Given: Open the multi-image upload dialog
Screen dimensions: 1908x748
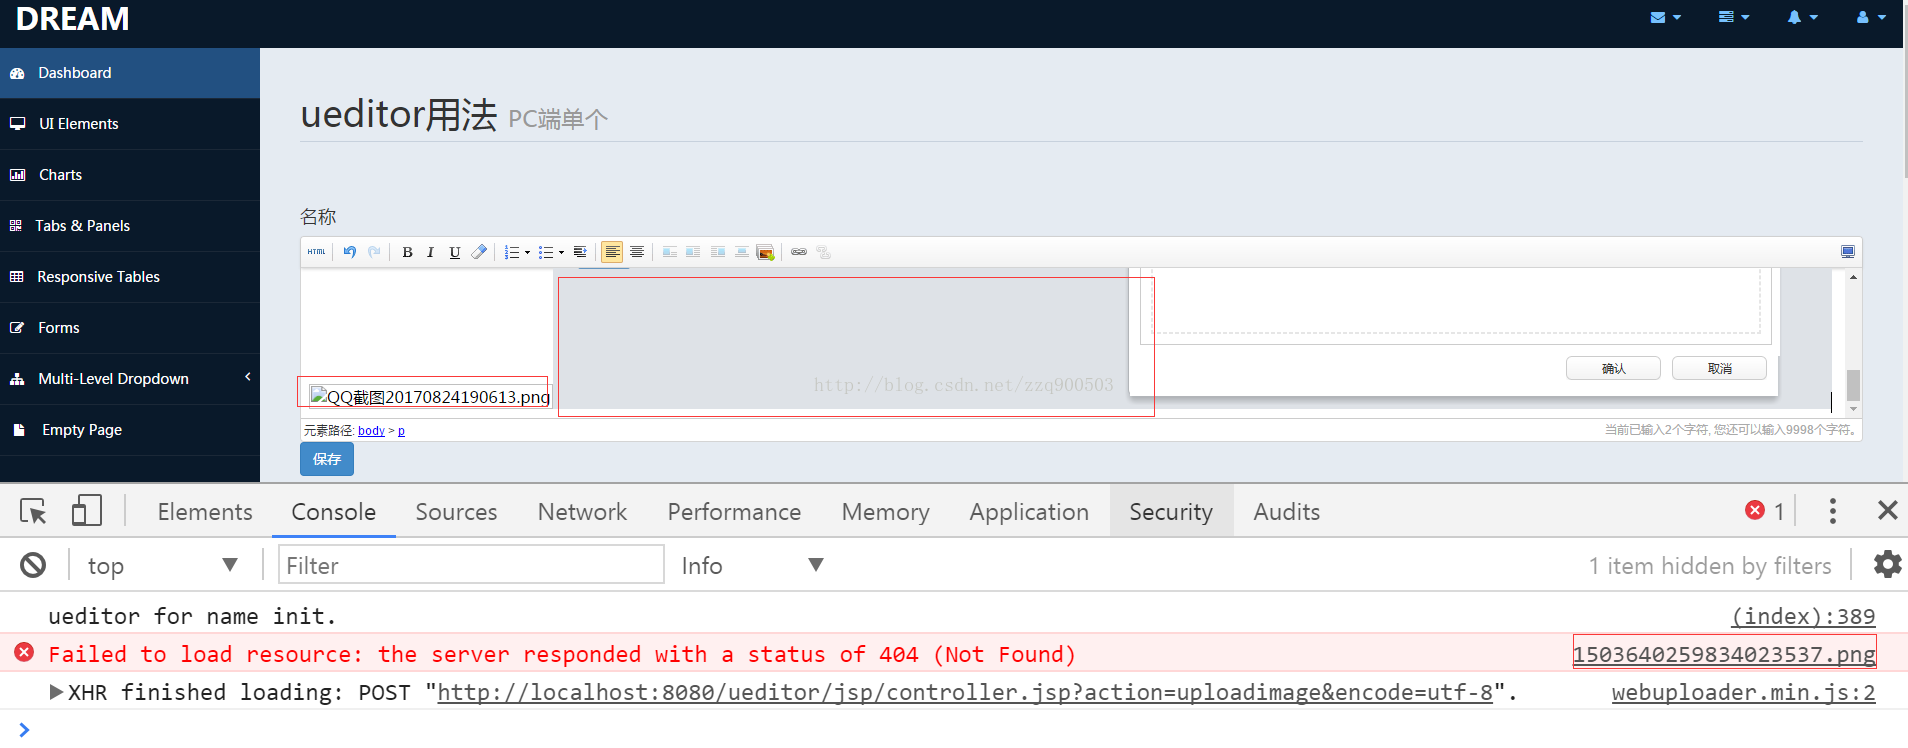Looking at the screenshot, I should [x=766, y=252].
